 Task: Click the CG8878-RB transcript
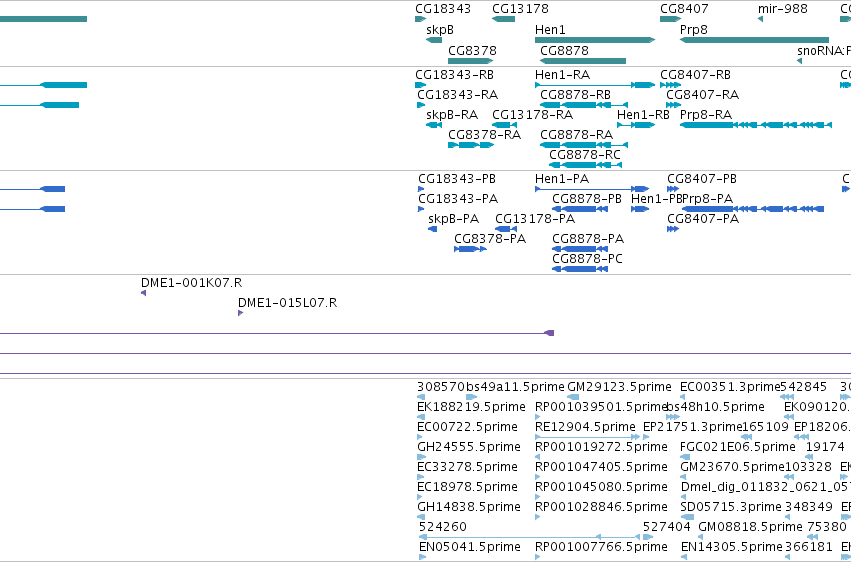click(x=584, y=105)
